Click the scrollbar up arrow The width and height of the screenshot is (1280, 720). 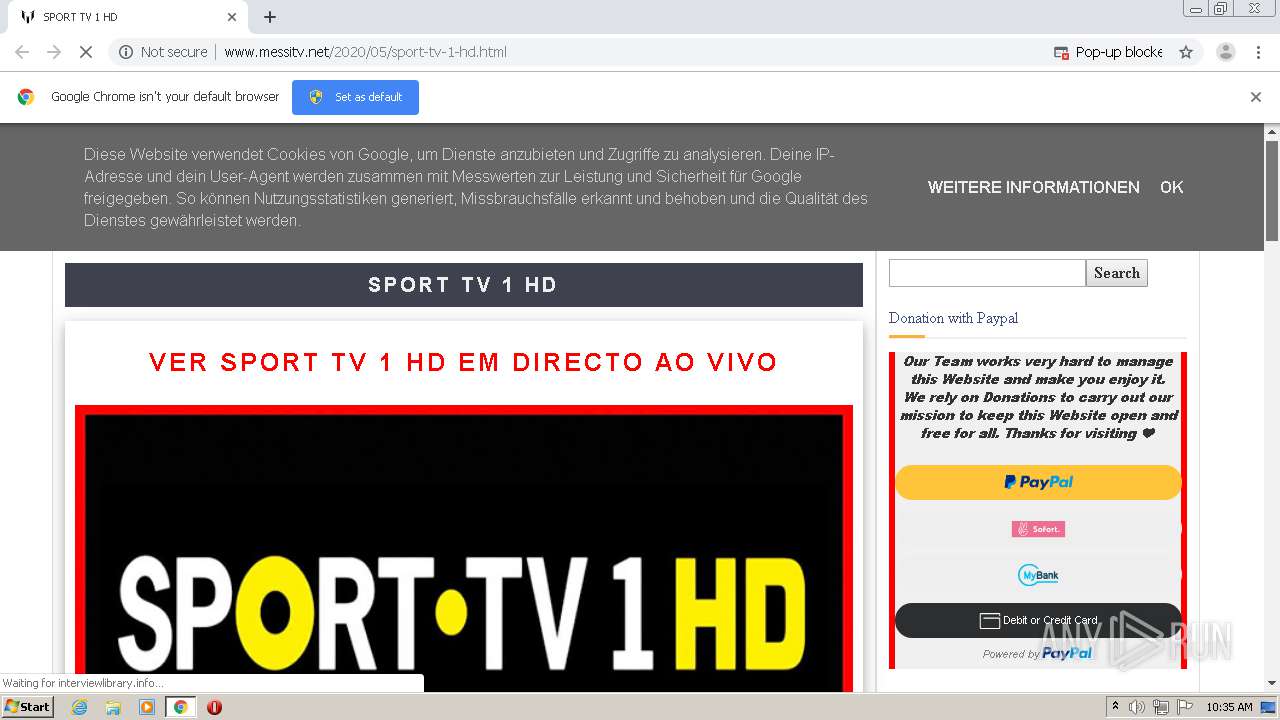(1272, 132)
